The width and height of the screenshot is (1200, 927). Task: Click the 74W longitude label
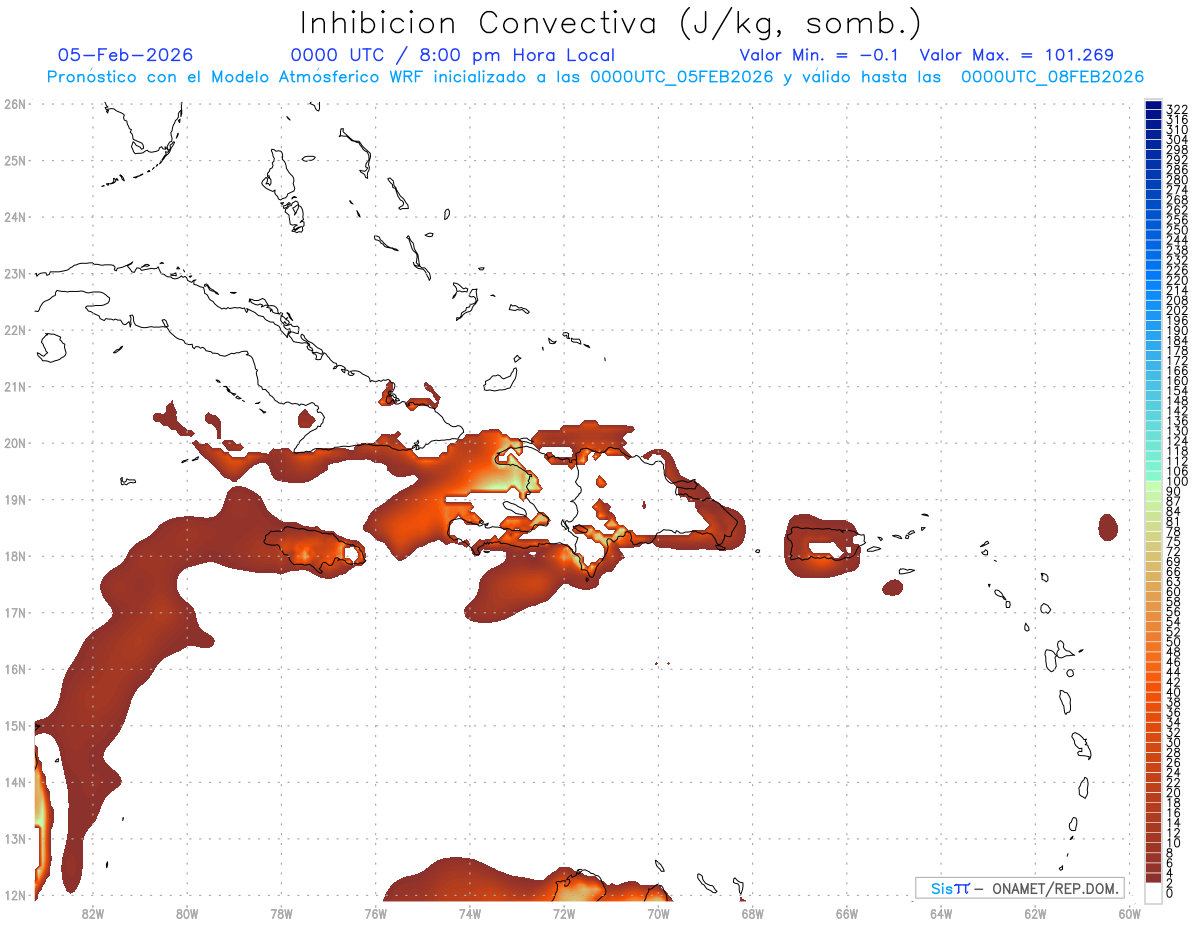click(470, 913)
